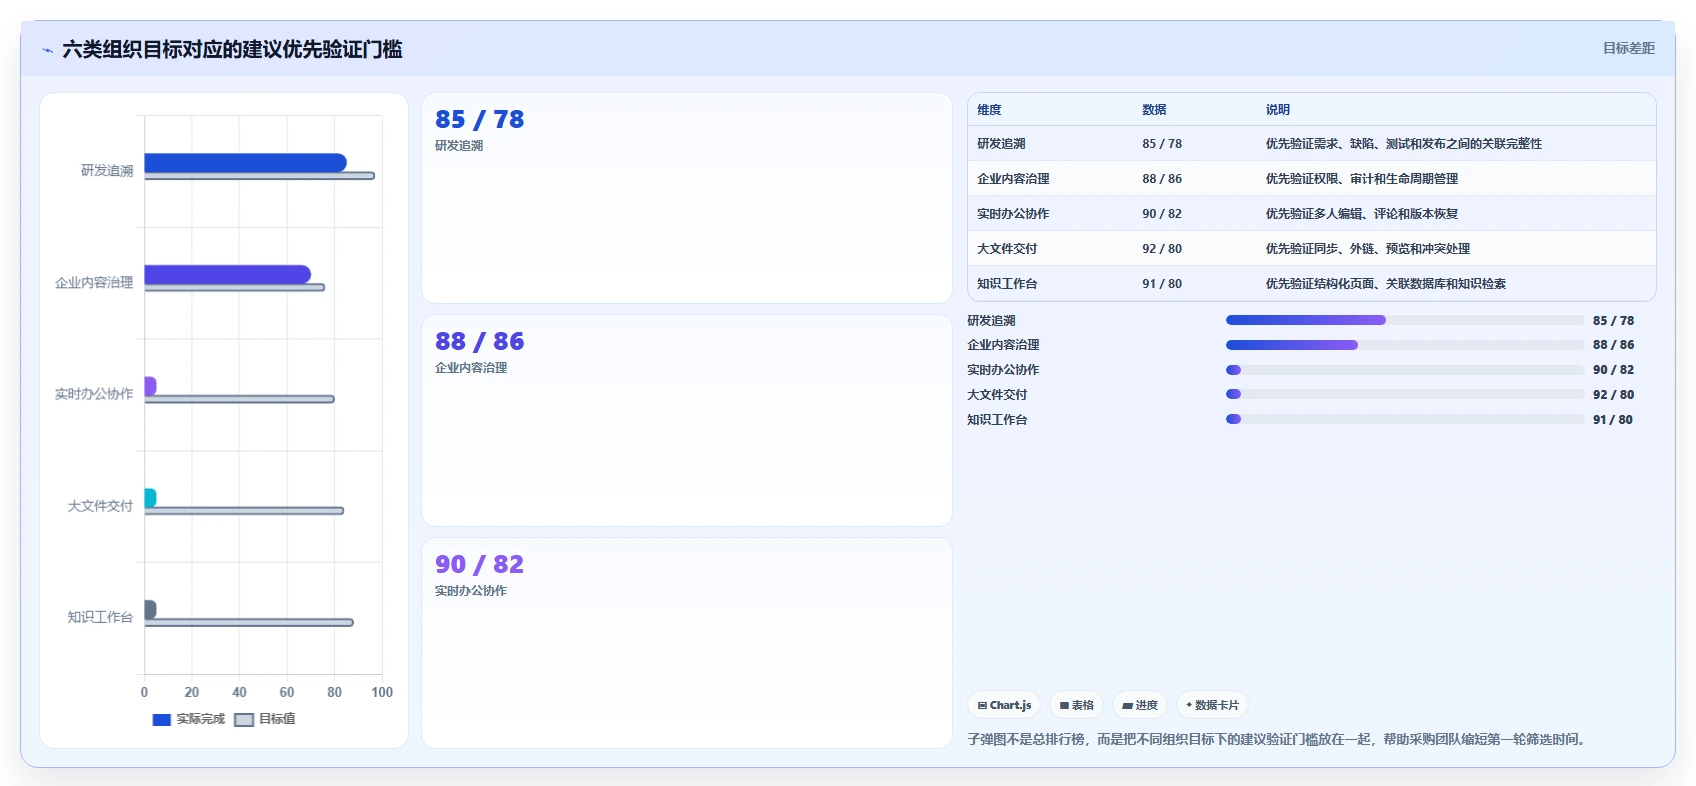Click the 优先验证需求、缺陷 description for 研发追溯
This screenshot has width=1696, height=786.
point(1404,144)
